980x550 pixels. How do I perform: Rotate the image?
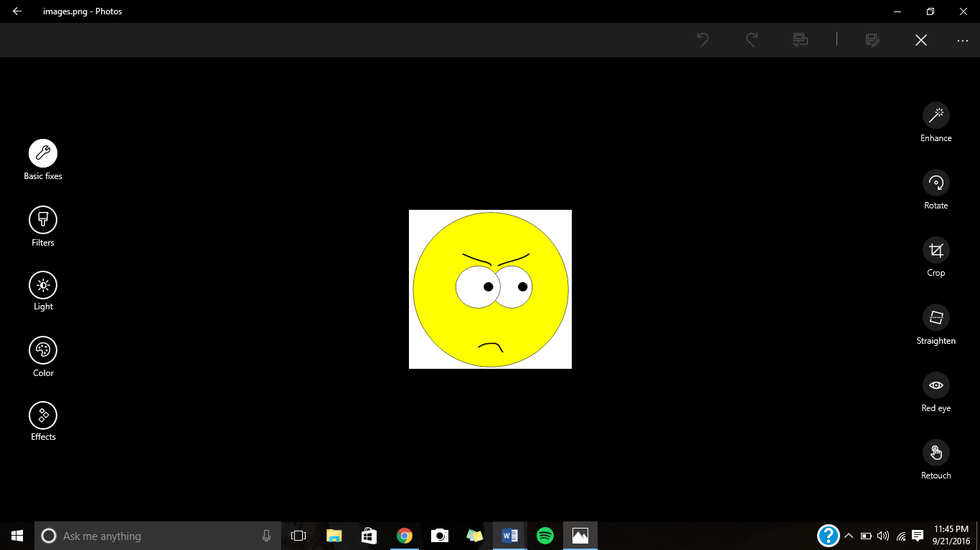pyautogui.click(x=936, y=183)
